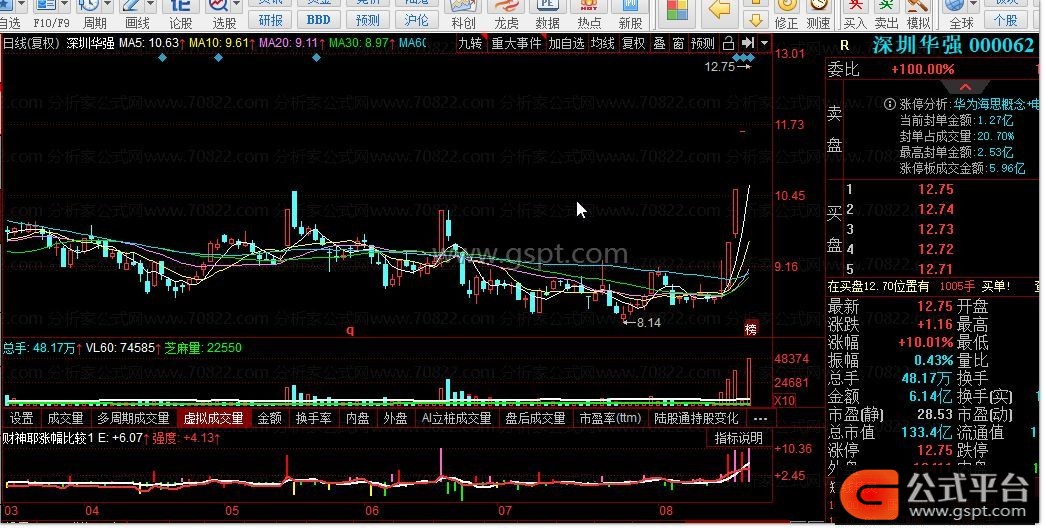Click the 指标说明 indicator help button
This screenshot has width=1045, height=528.
pos(738,438)
